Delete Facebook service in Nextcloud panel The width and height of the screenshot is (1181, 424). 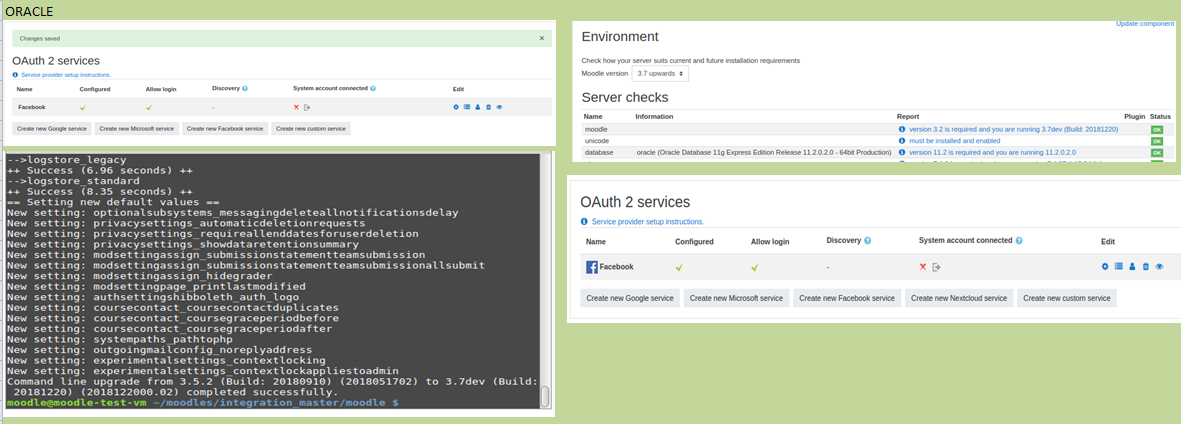[x=1146, y=267]
